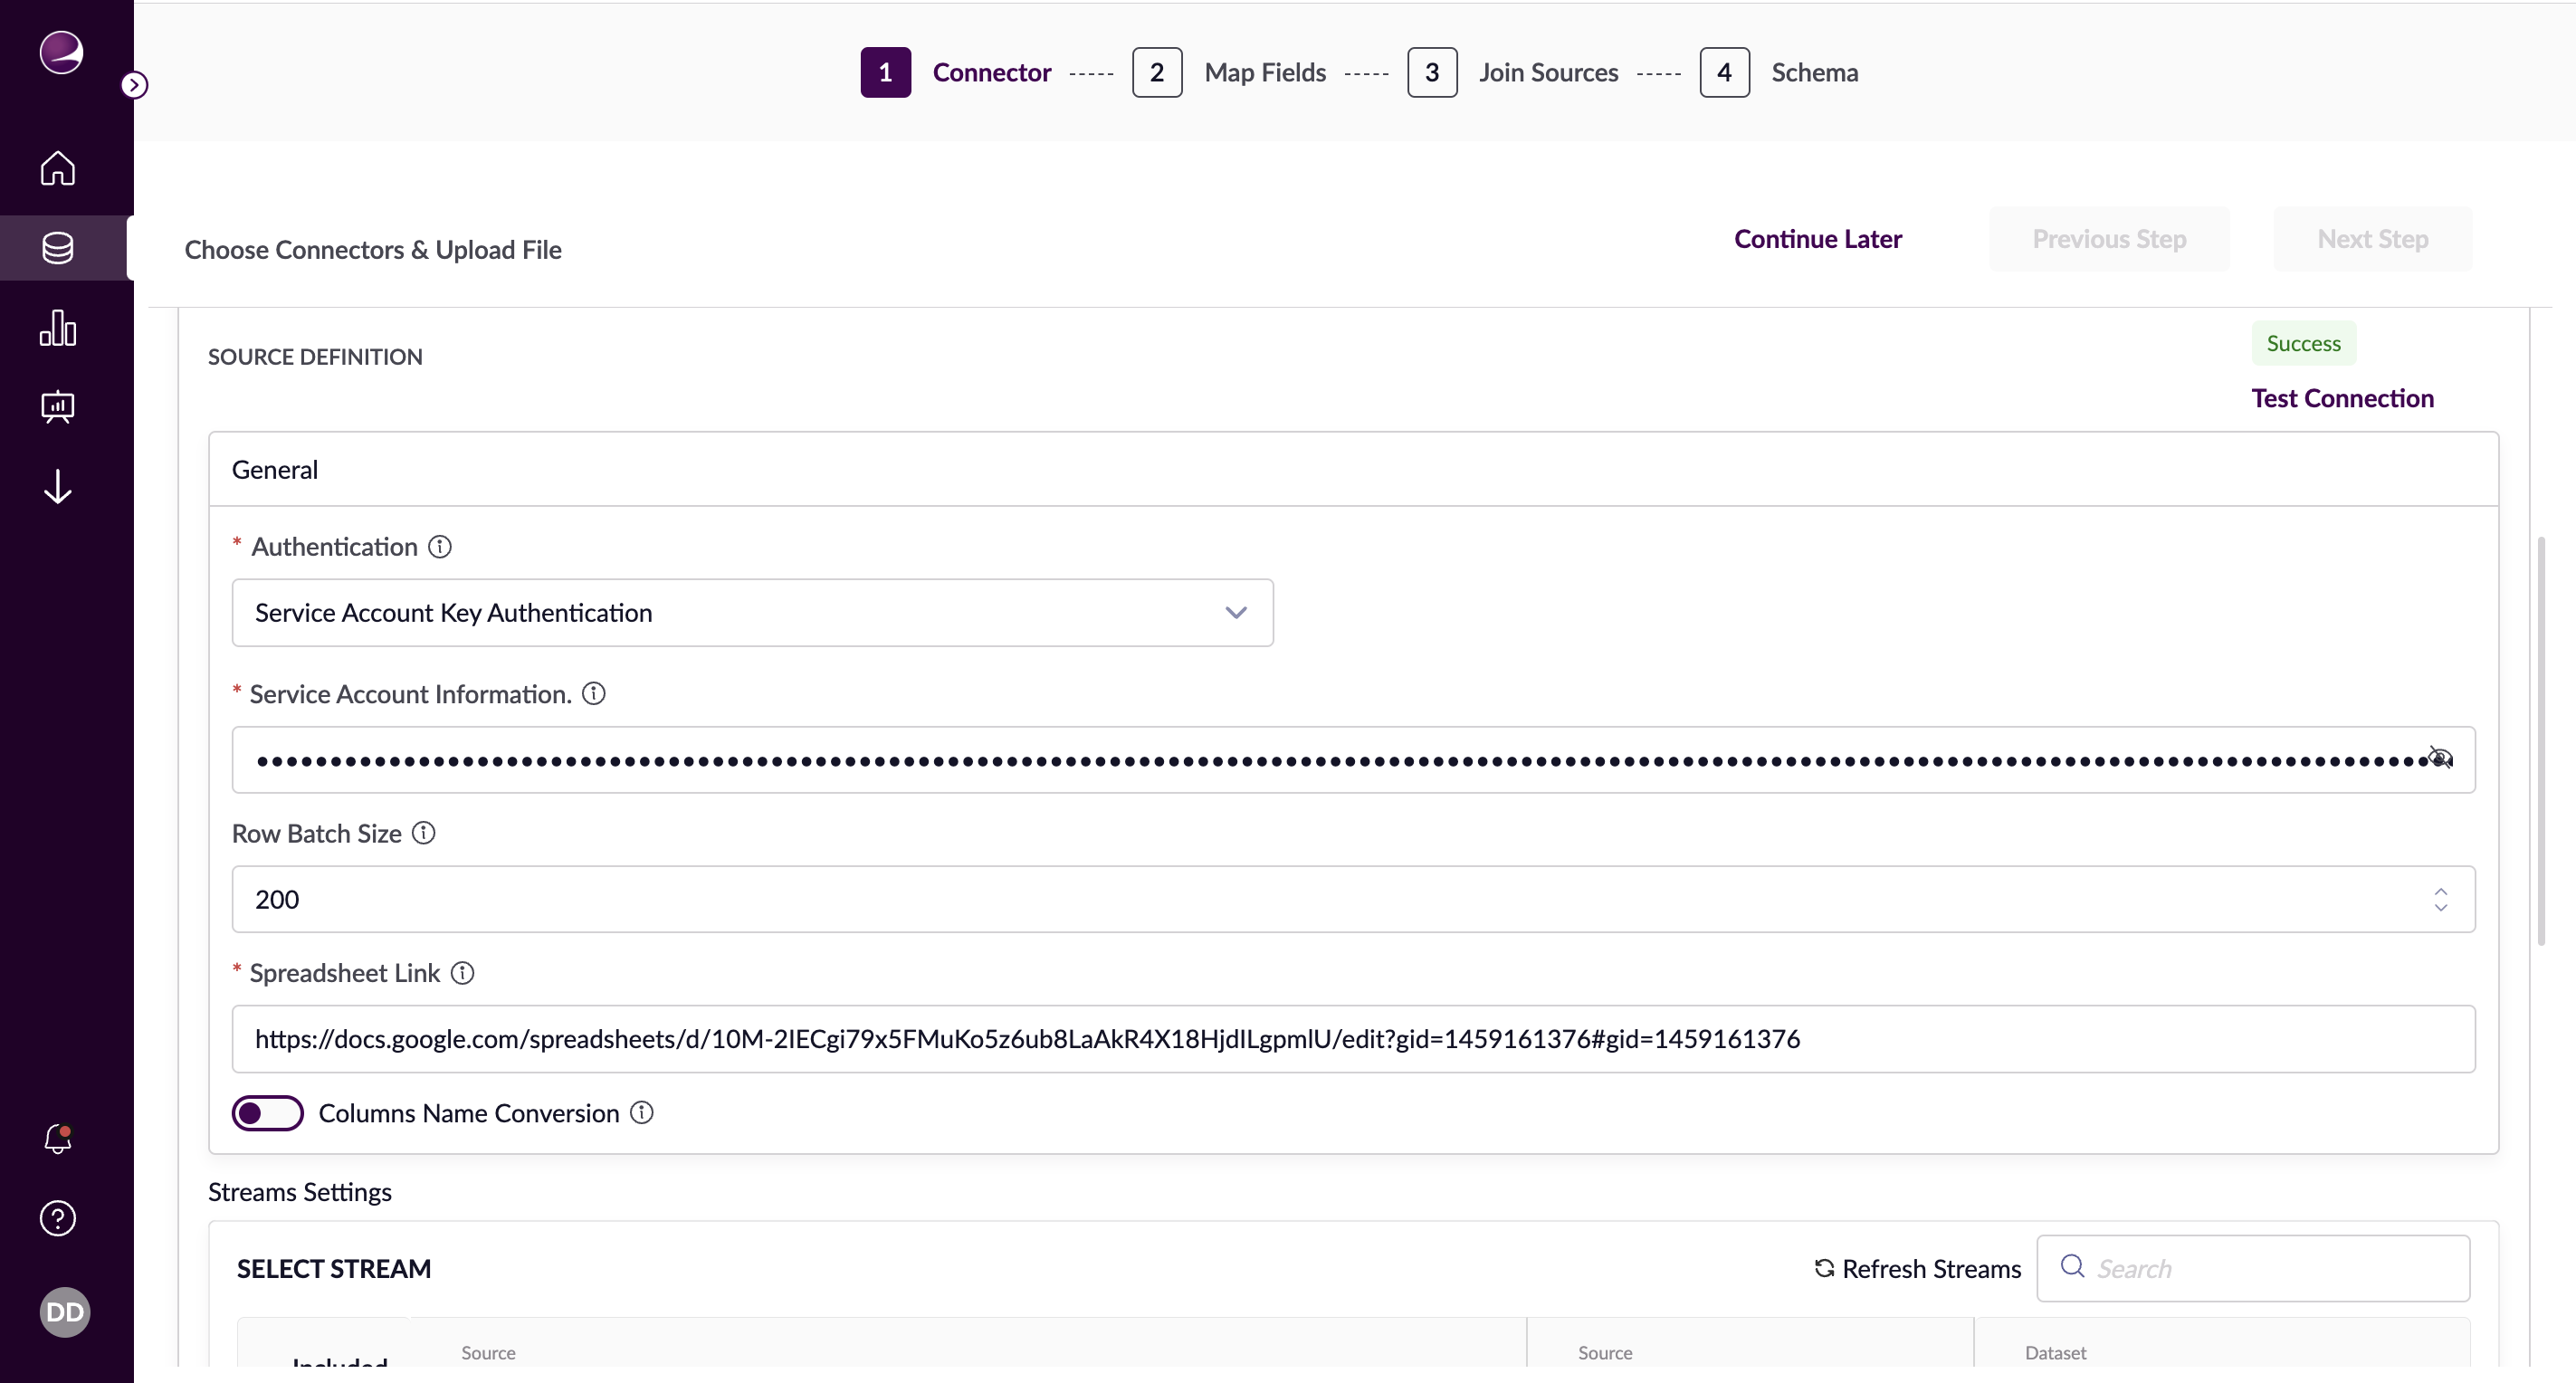Increase Row Batch Size using up arrow

(x=2441, y=891)
